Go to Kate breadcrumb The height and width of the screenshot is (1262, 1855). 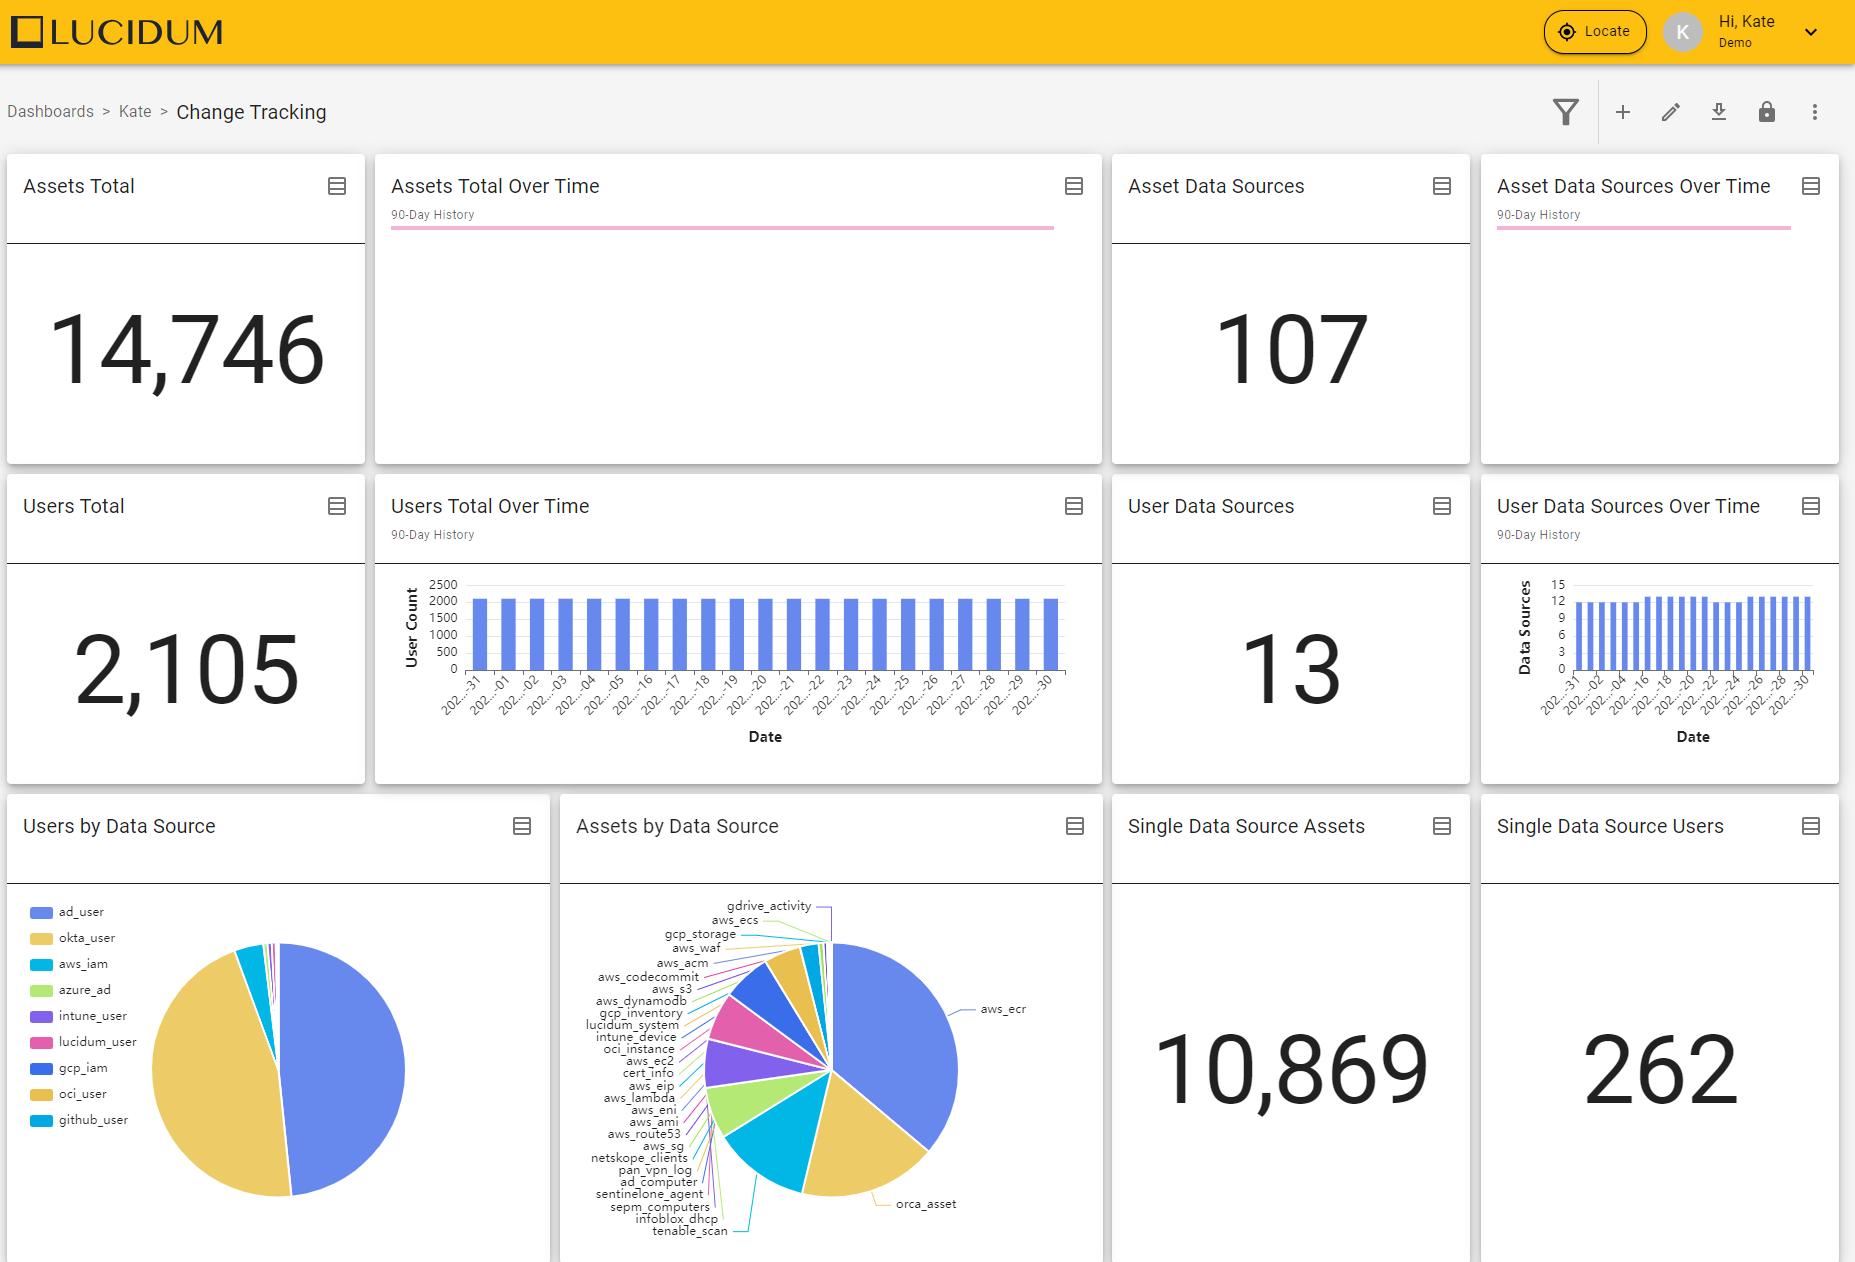click(135, 112)
